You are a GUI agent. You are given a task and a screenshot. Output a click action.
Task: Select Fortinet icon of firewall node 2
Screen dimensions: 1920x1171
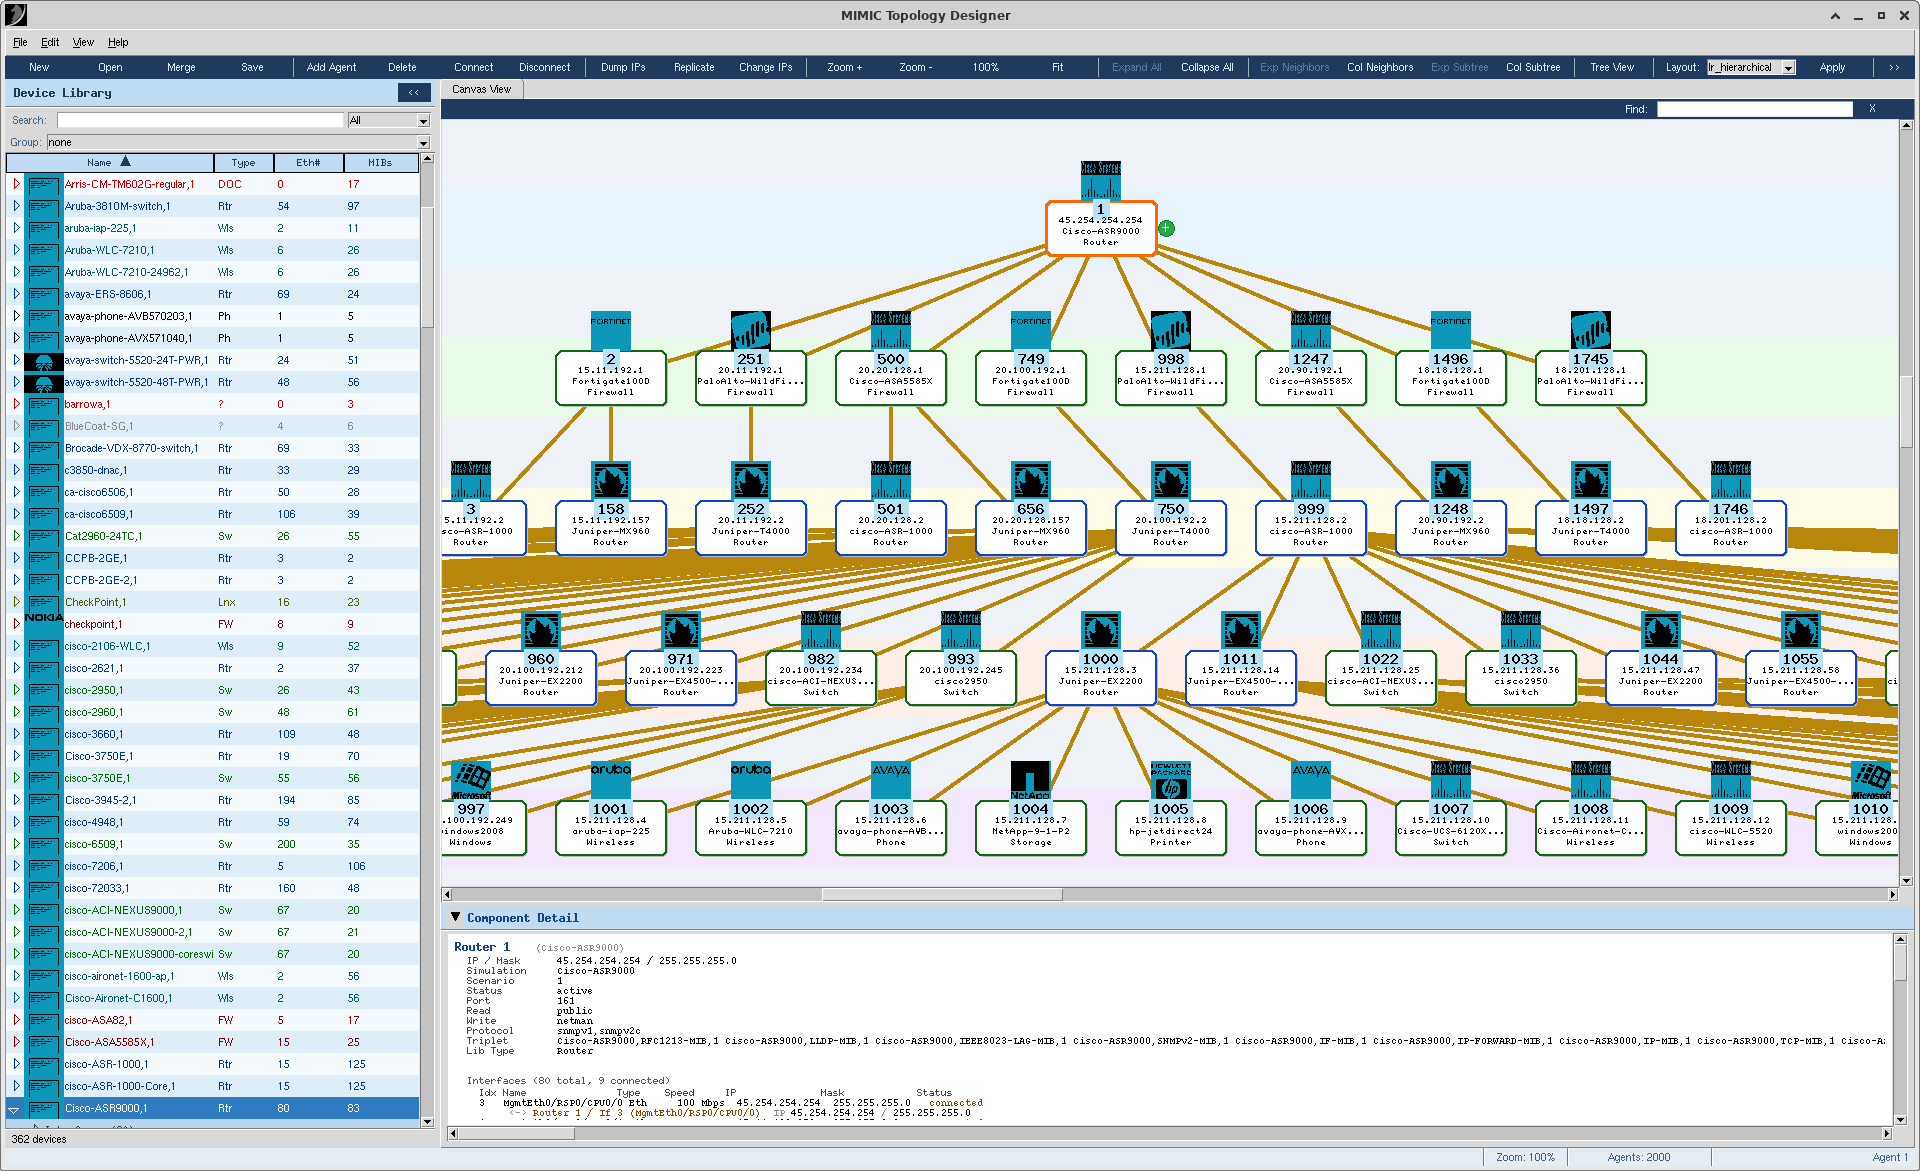(x=610, y=330)
